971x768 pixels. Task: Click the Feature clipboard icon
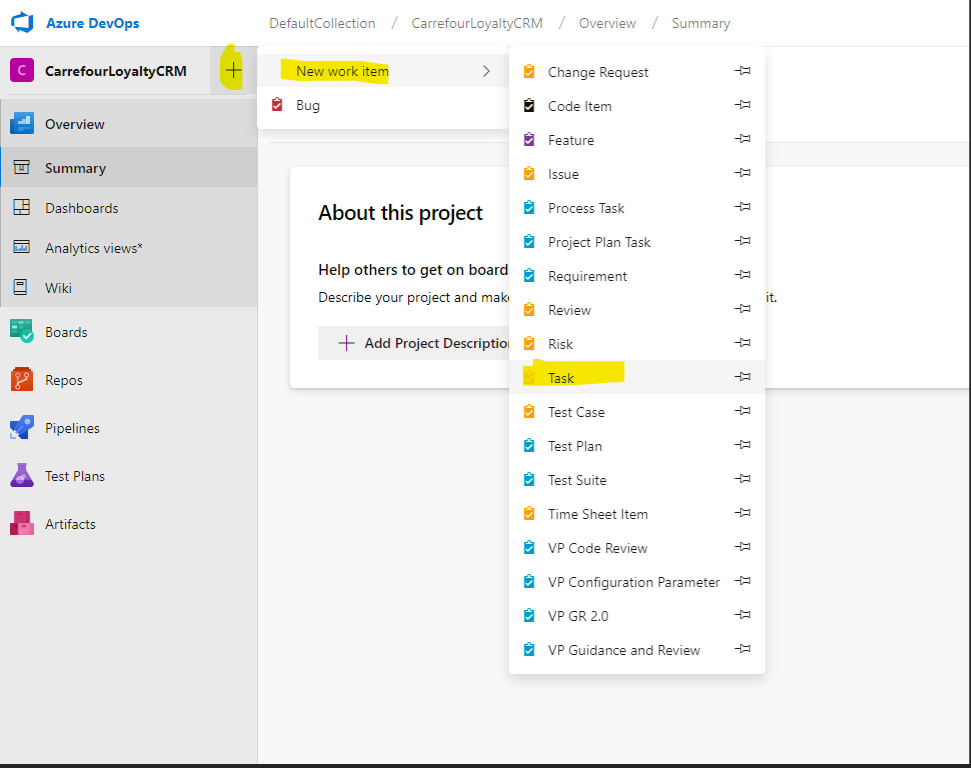(529, 139)
